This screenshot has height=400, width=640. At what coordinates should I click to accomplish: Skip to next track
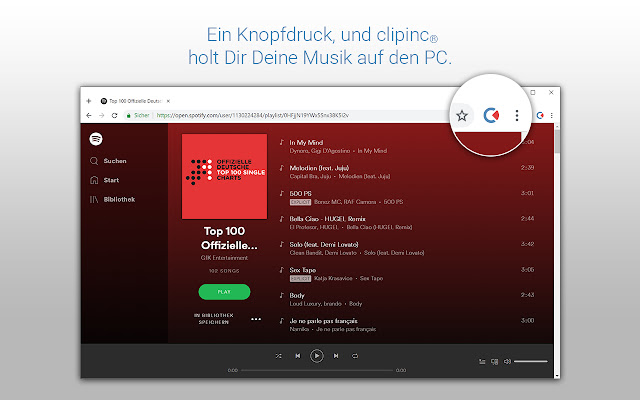(x=336, y=356)
